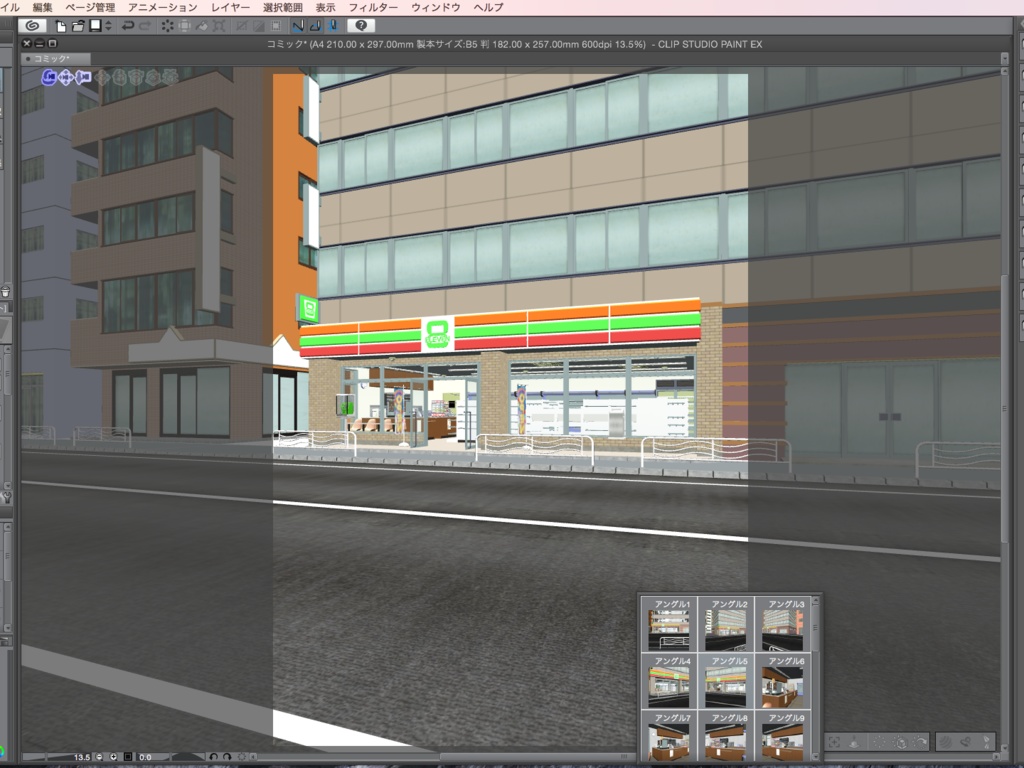Save the document via toolbar icon
Screen dimensions: 1024x768
tap(95, 25)
